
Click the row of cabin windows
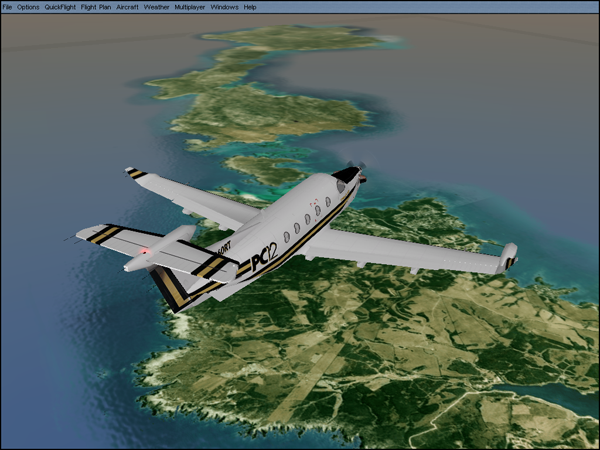[303, 221]
